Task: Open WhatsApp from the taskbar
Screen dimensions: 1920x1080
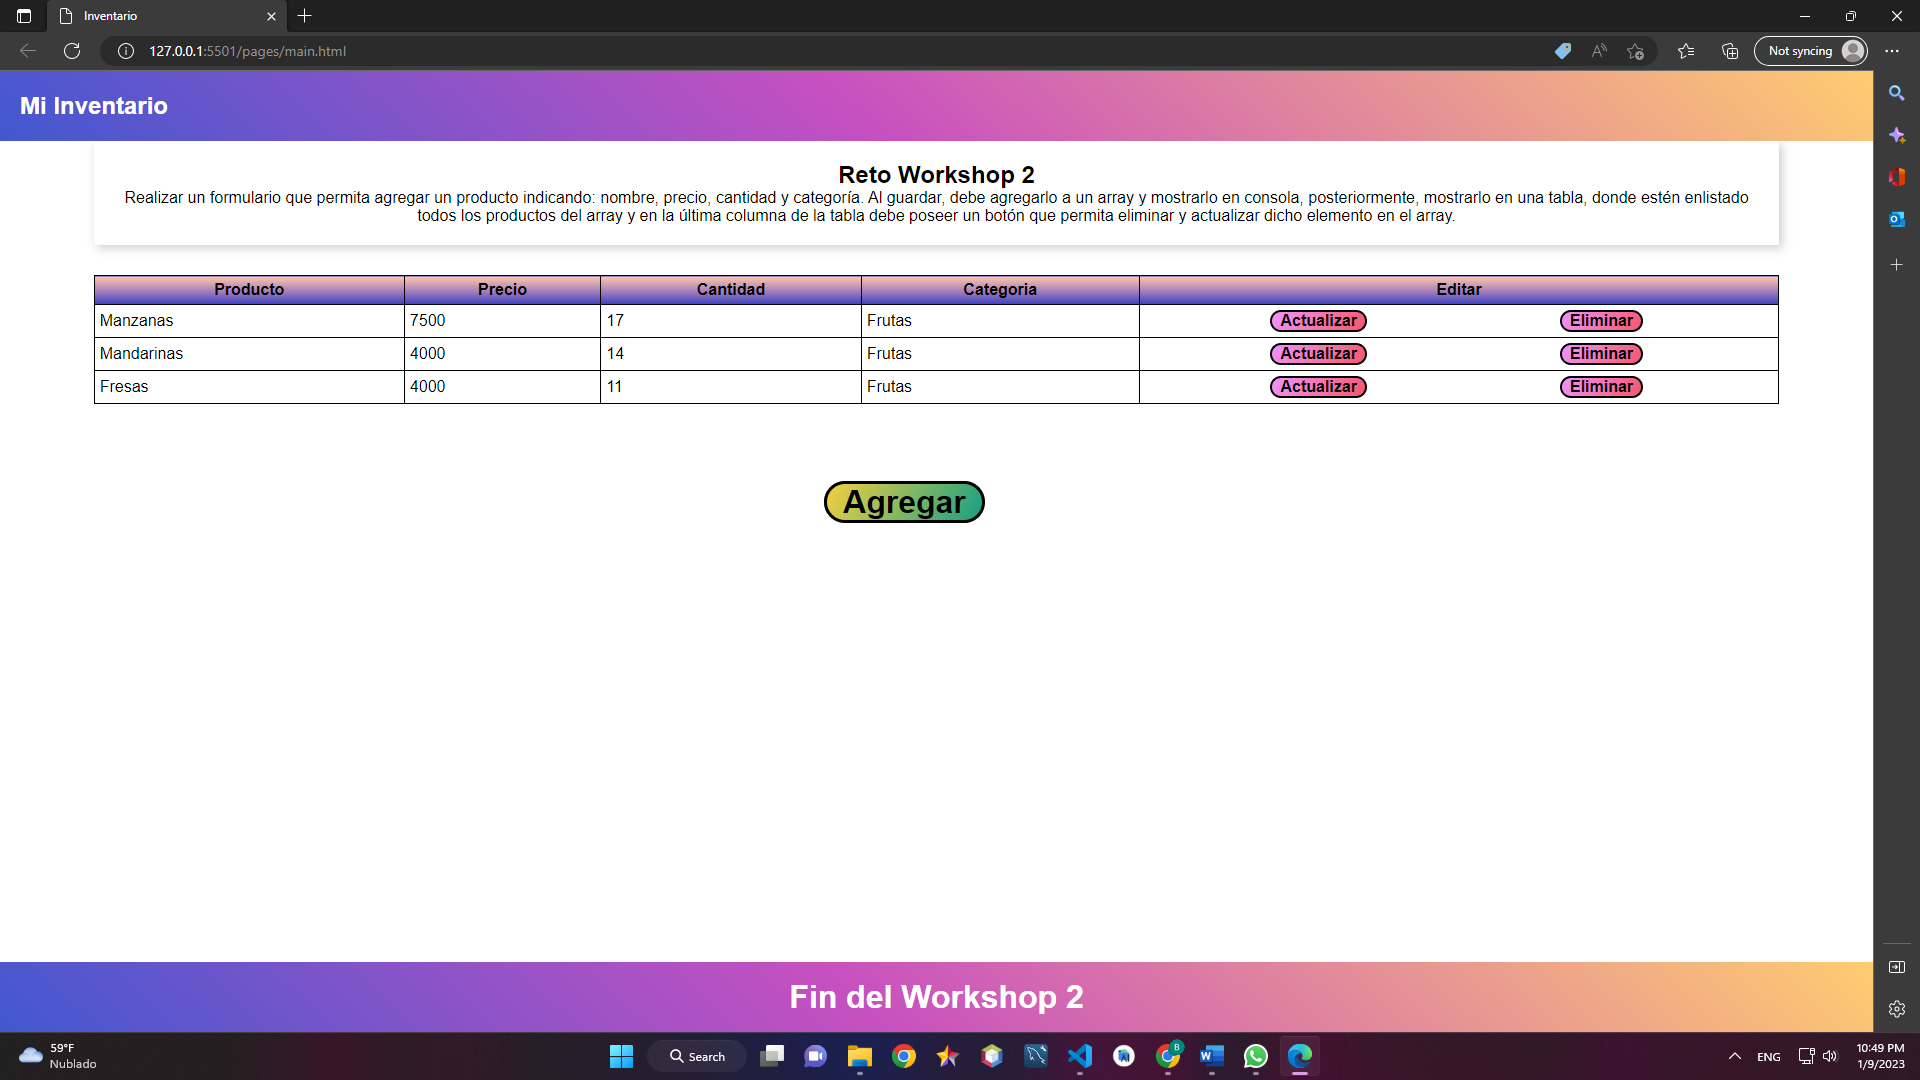Action: tap(1255, 1056)
